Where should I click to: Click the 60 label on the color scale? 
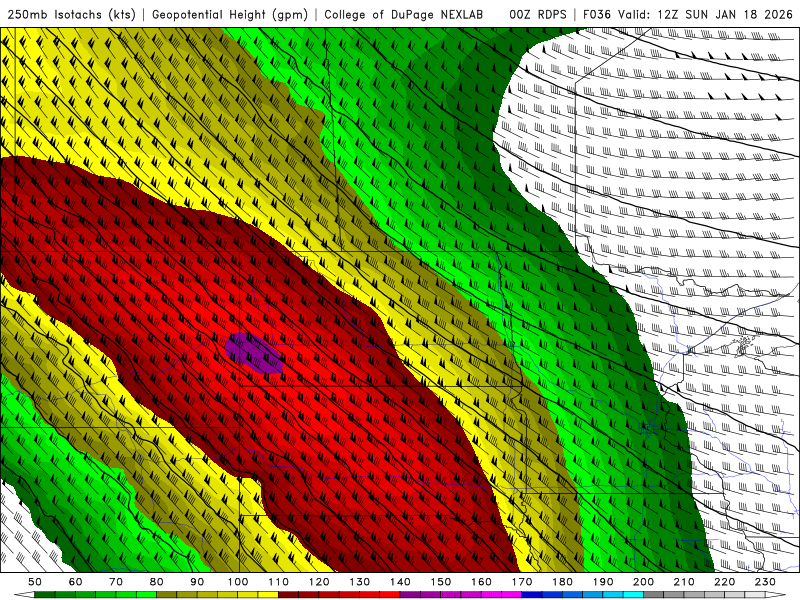(76, 582)
